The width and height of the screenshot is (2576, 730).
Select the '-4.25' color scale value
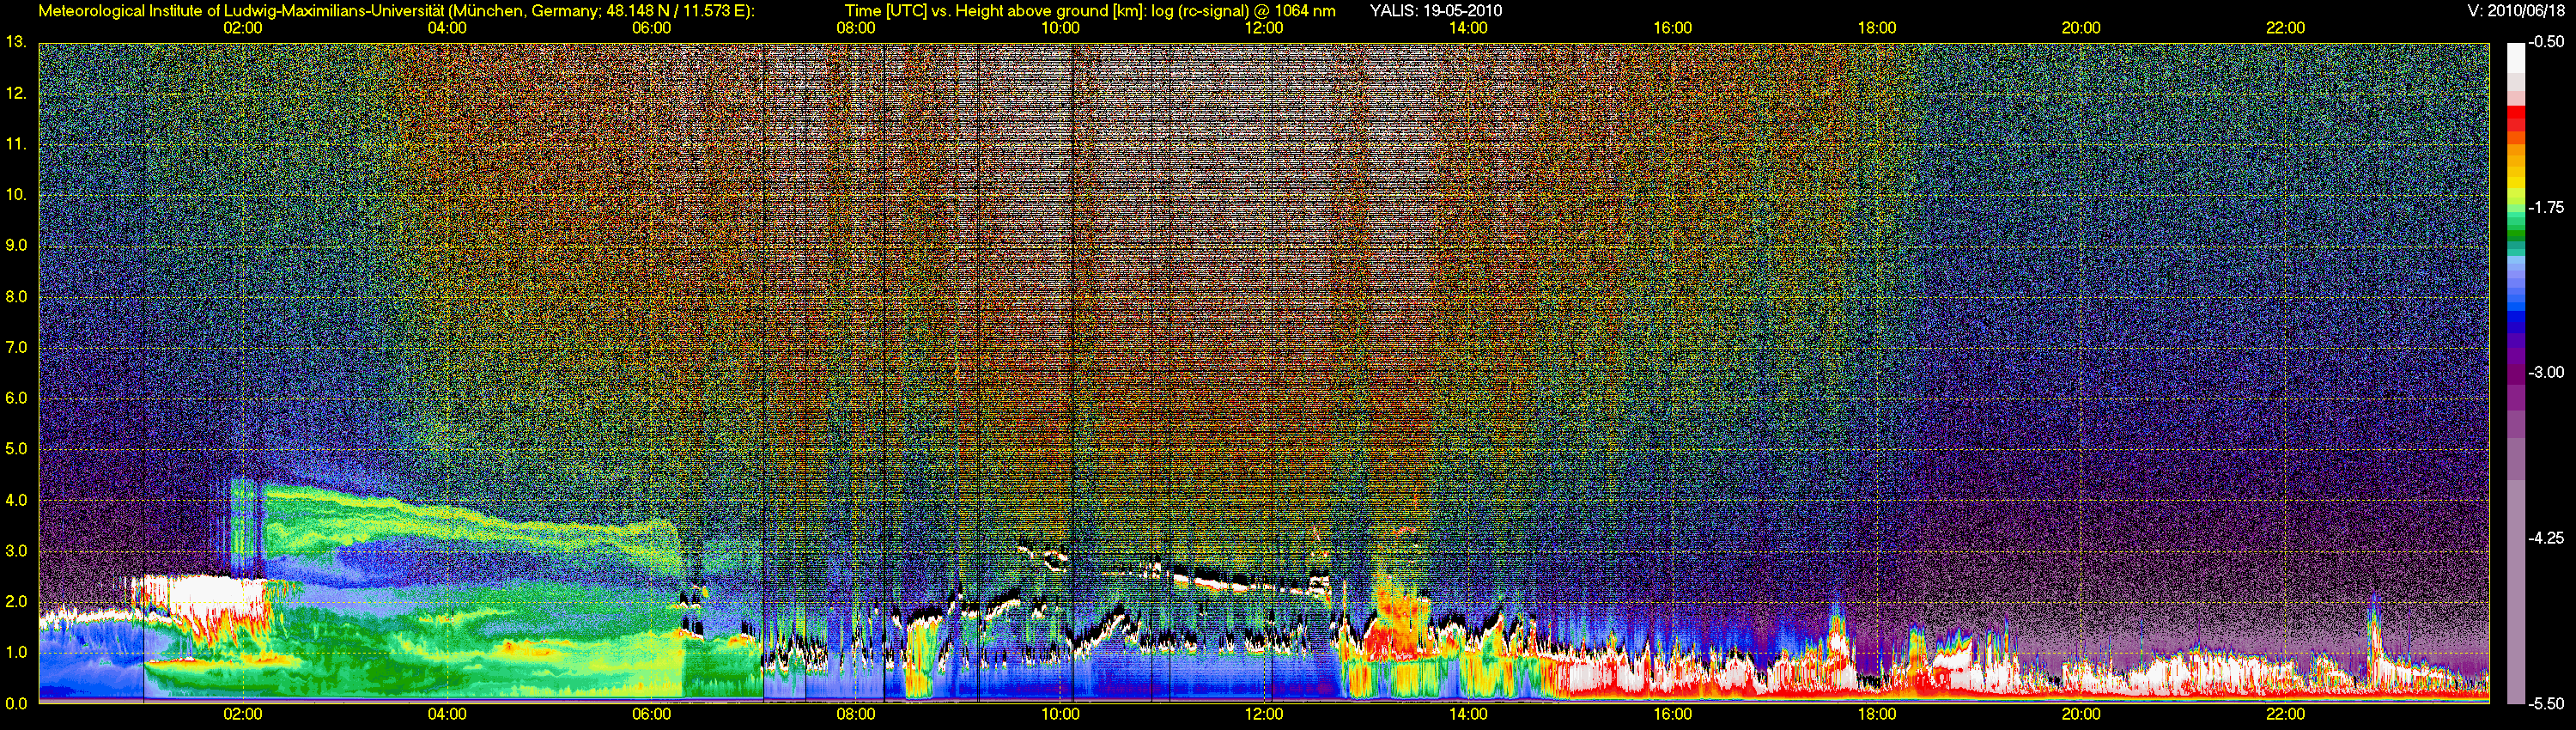(x=2546, y=538)
